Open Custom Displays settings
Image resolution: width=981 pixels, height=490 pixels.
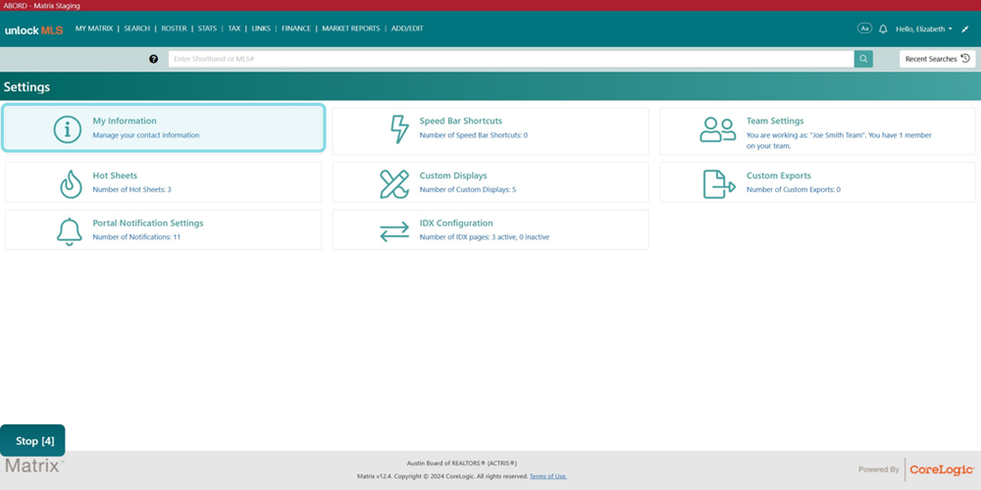click(453, 176)
